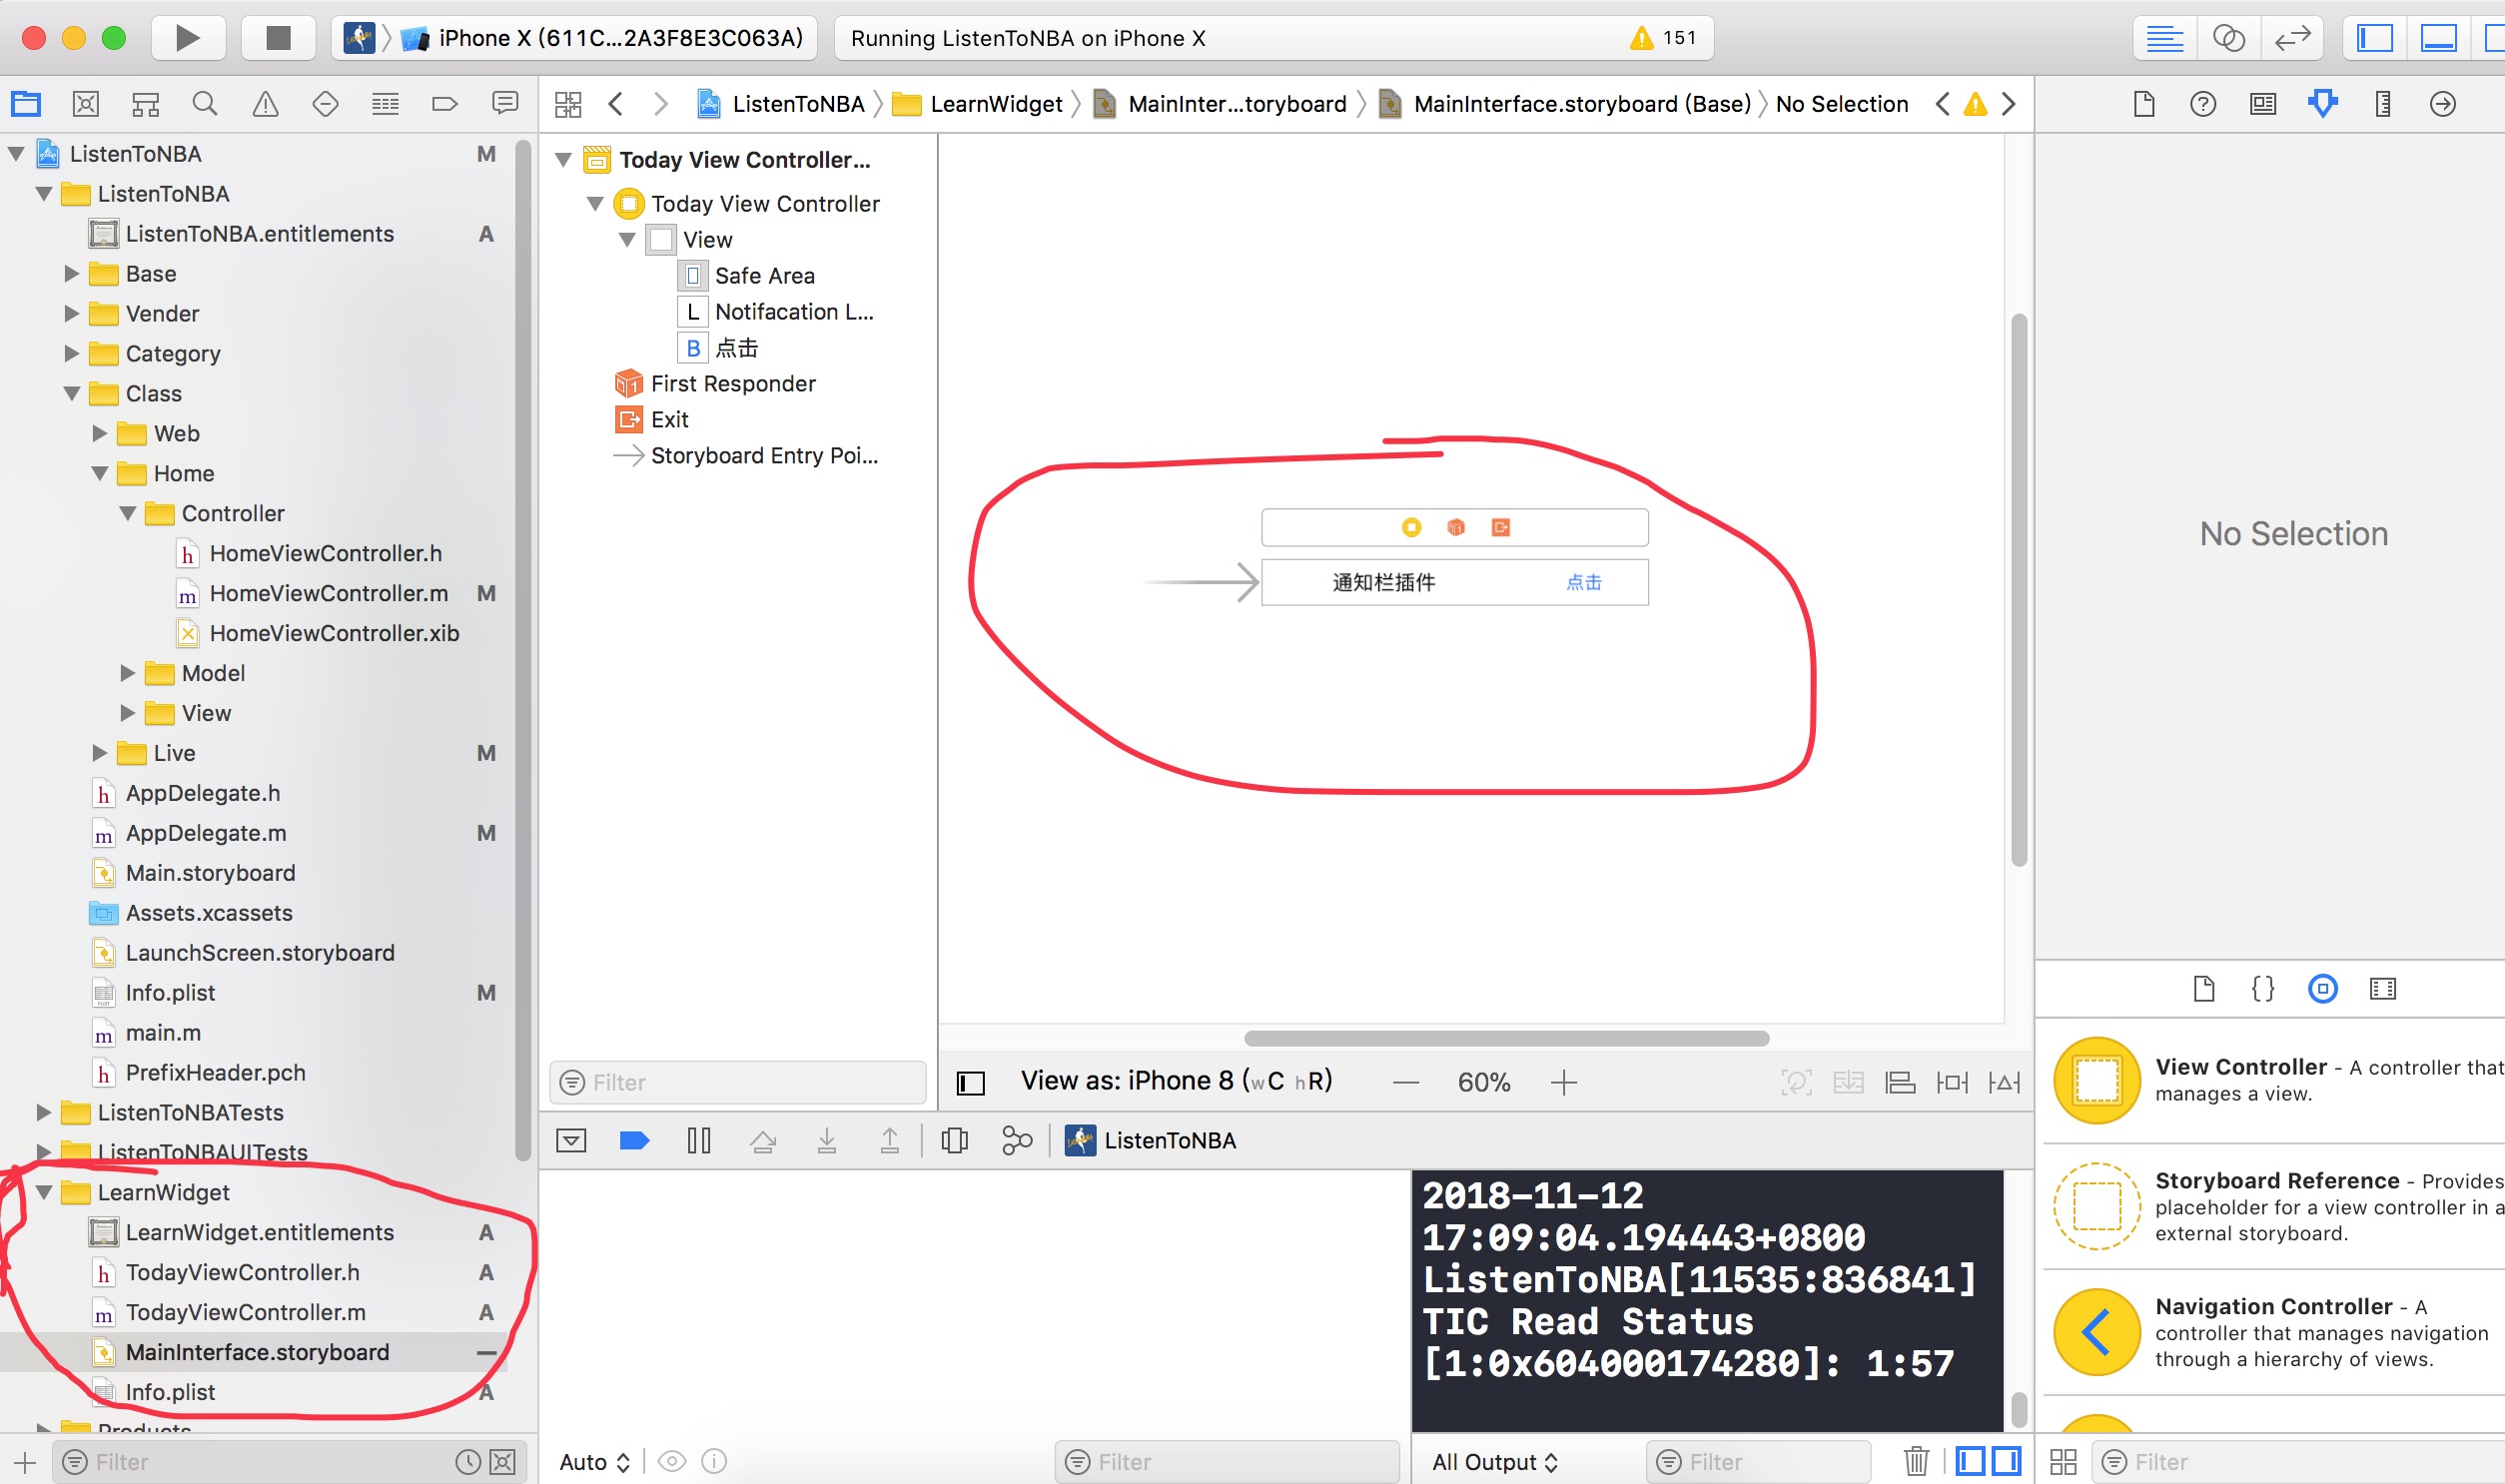Screen dimensions: 2505x1484
Task: Toggle breakpoints activation in debug bar
Action: (634, 1140)
